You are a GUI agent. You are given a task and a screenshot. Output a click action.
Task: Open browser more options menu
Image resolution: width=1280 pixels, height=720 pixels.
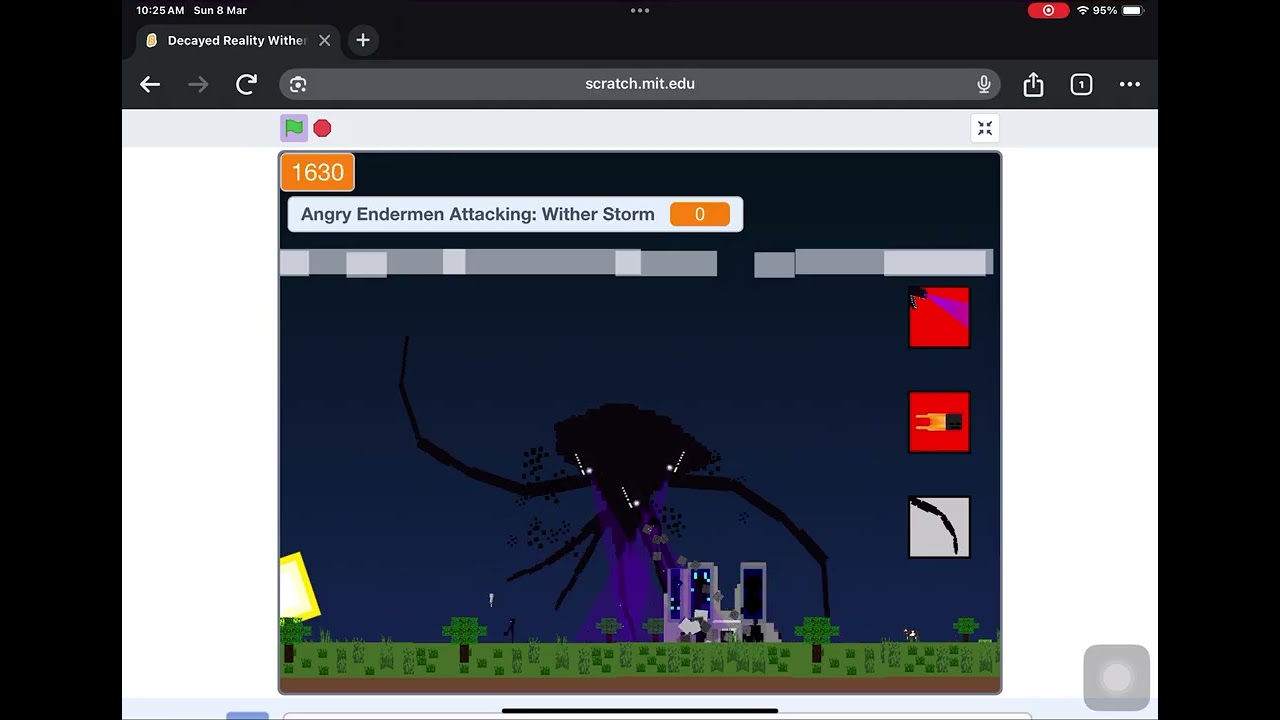pos(1130,84)
